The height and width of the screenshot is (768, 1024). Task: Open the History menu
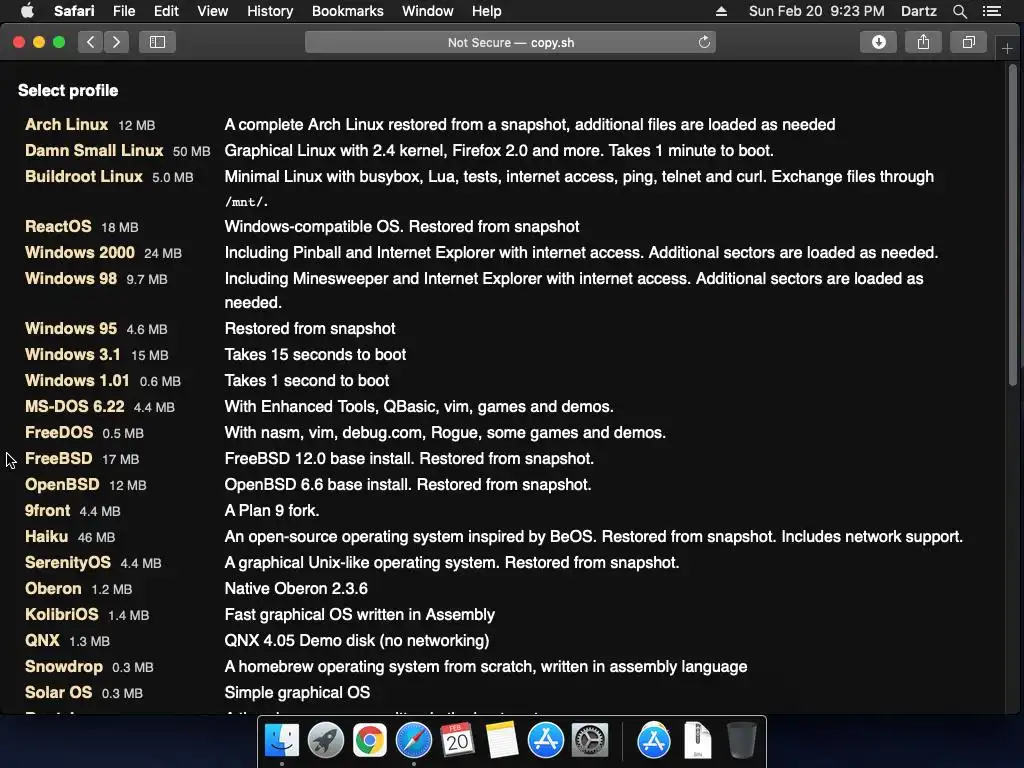tap(270, 11)
